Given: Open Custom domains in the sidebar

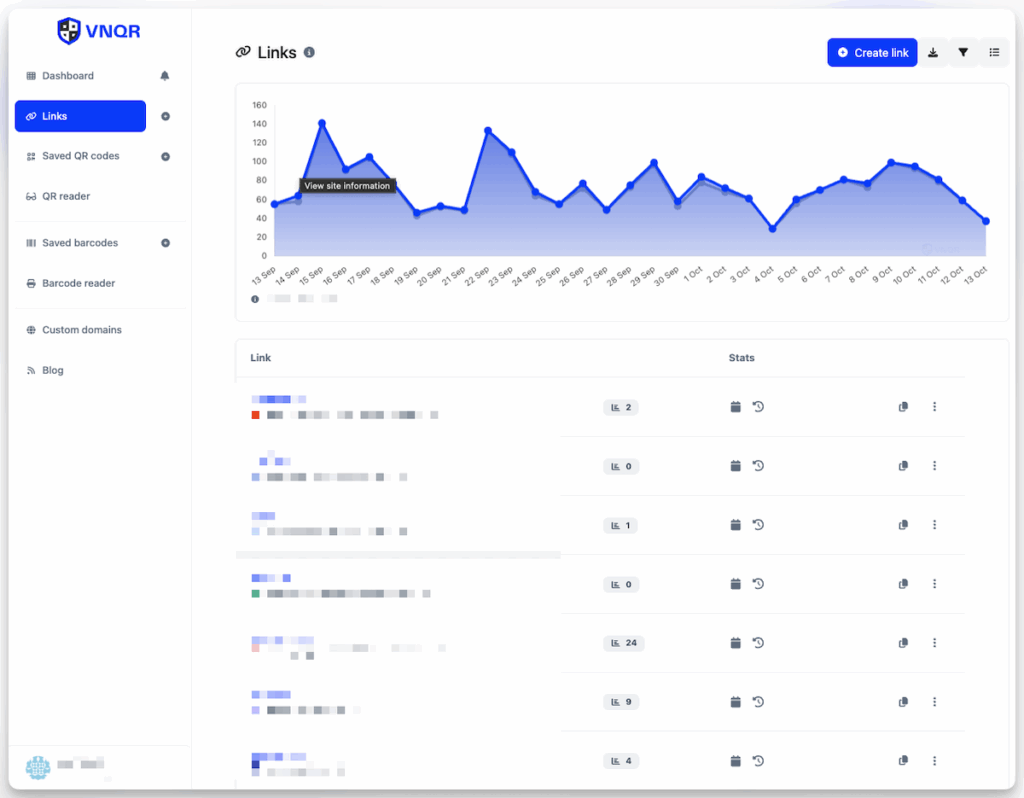Looking at the screenshot, I should (81, 330).
